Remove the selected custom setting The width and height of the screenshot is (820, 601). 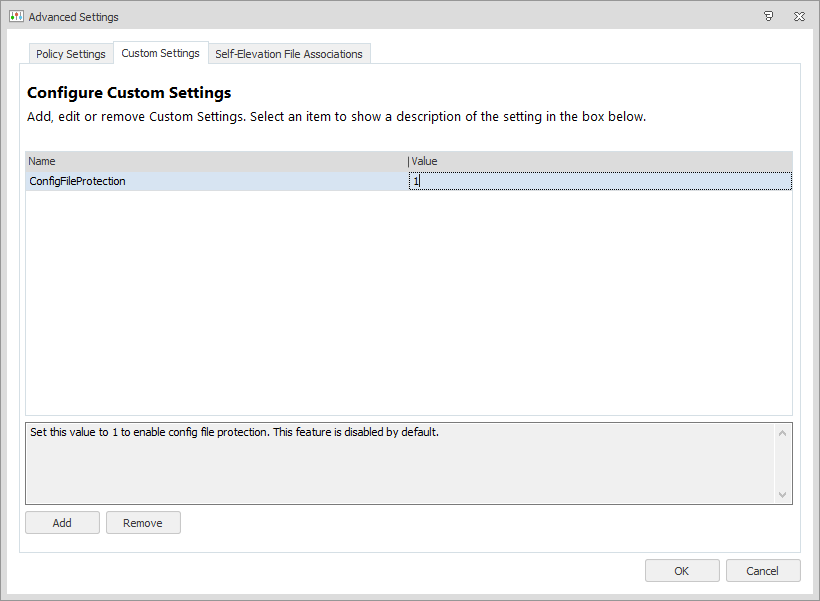click(143, 523)
